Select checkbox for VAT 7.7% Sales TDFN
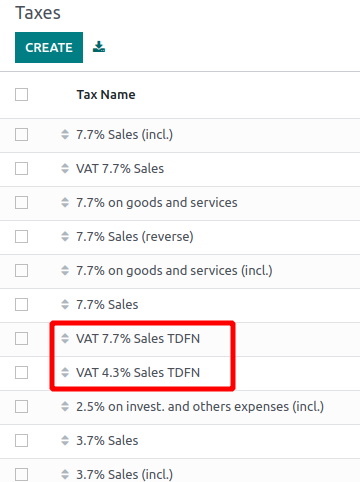Image resolution: width=360 pixels, height=482 pixels. click(21, 339)
